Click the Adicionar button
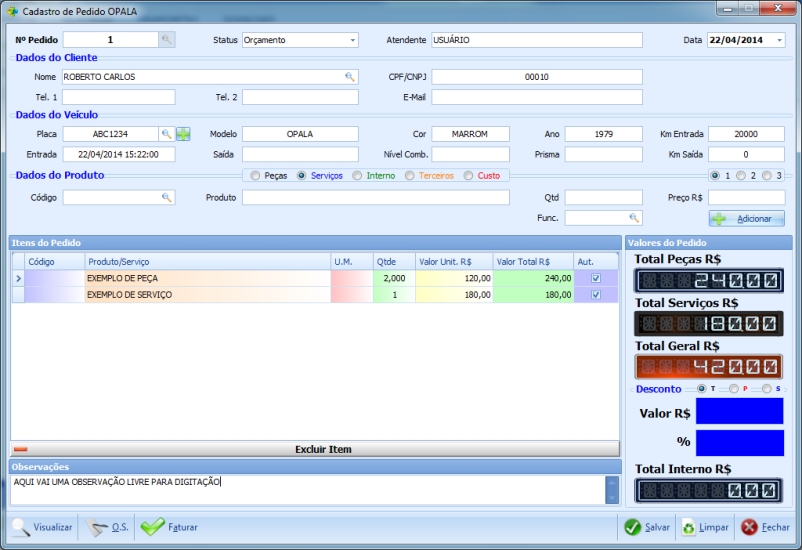Viewport: 802px width, 550px height. (x=747, y=218)
